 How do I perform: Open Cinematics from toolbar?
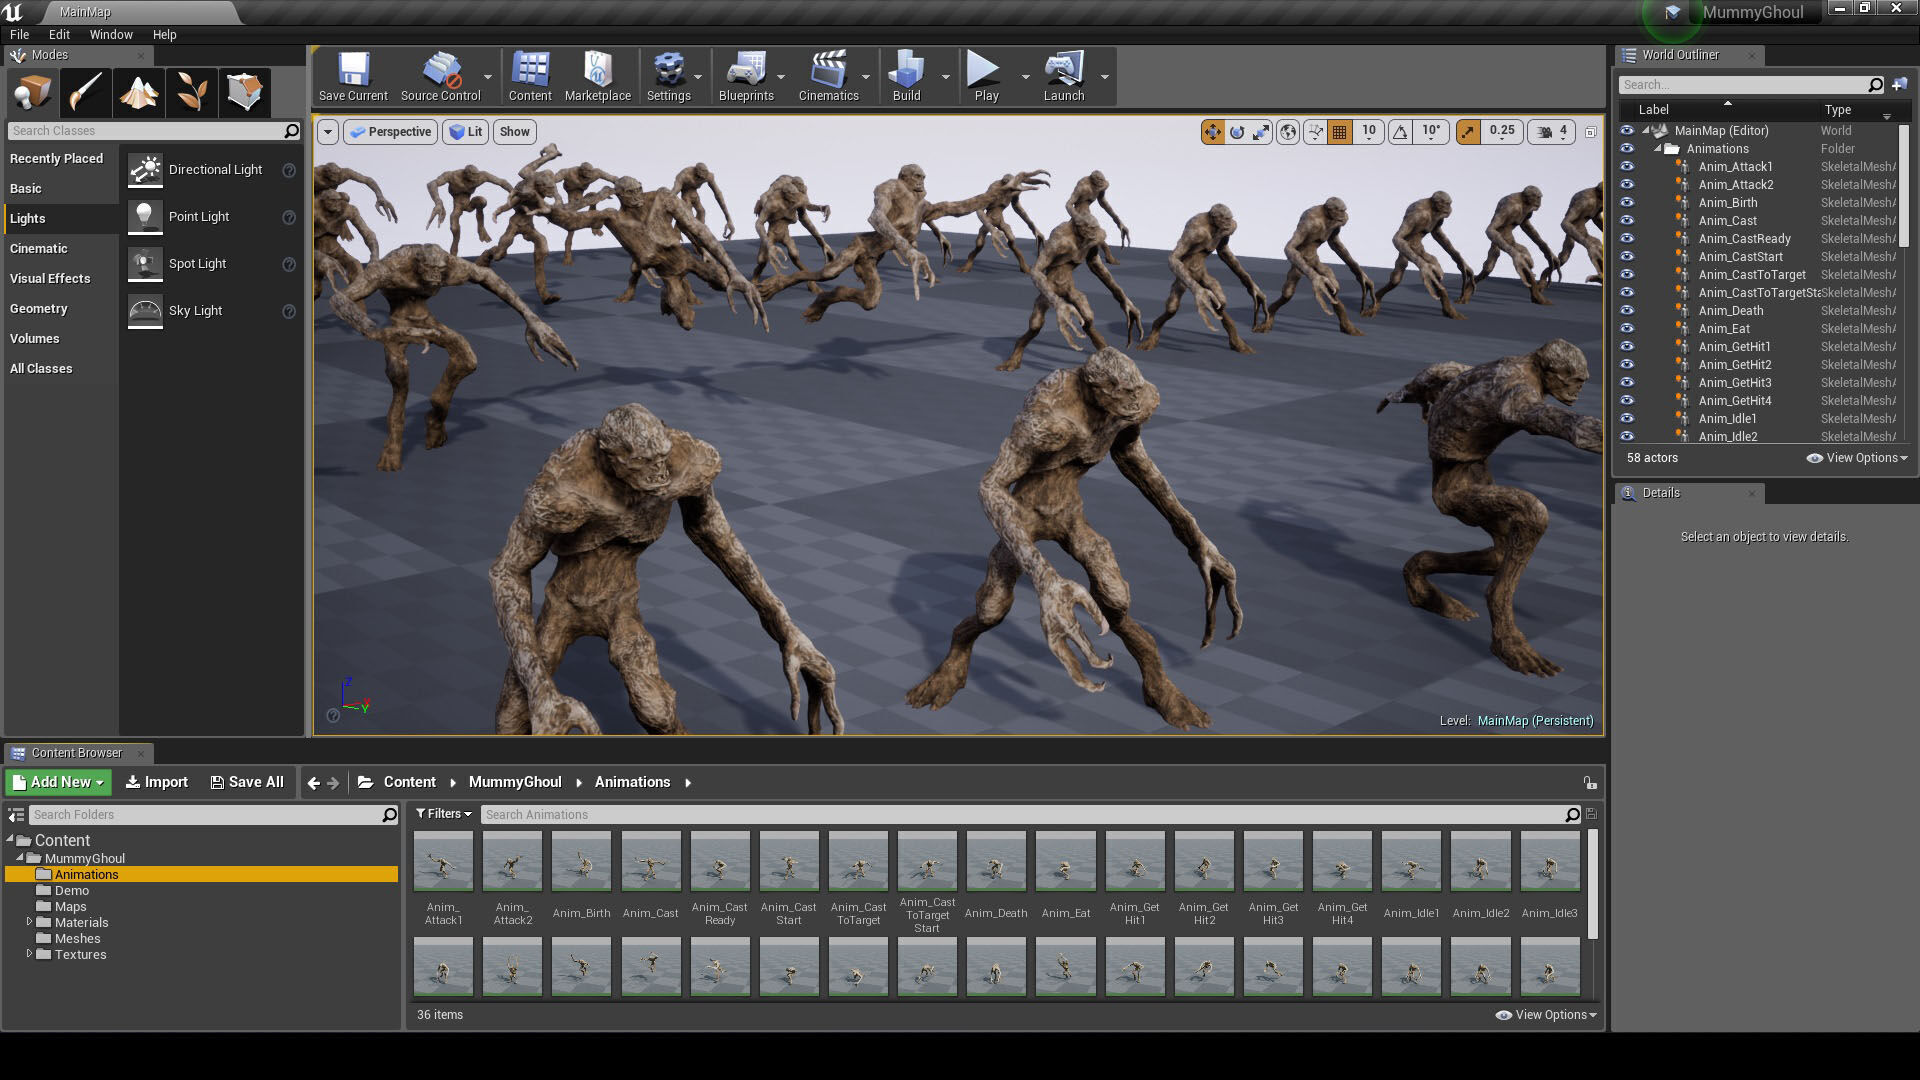click(x=828, y=77)
